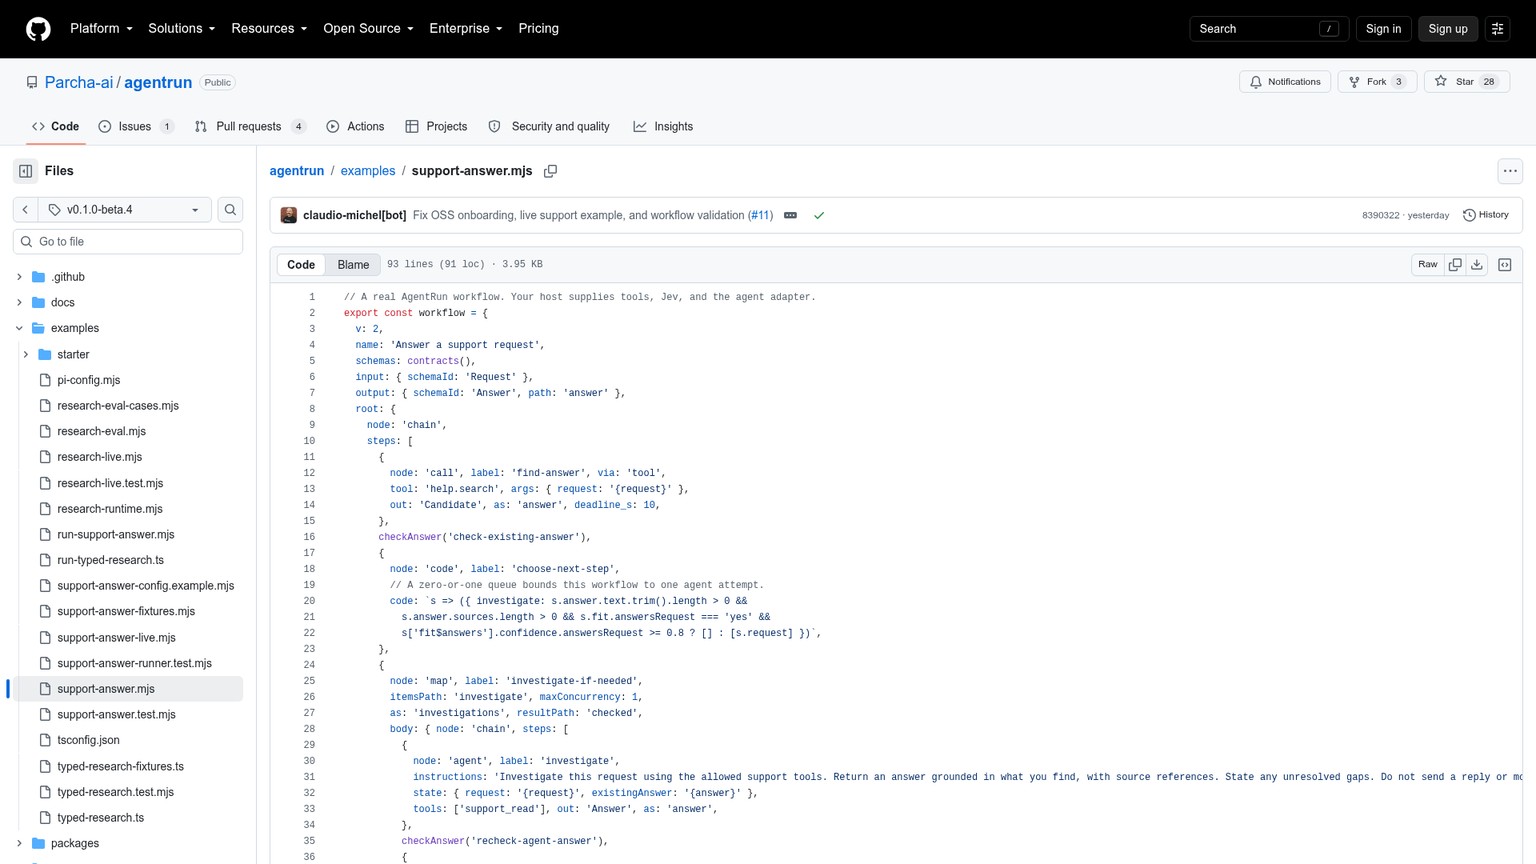
Task: Open the agentrun breadcrumb root link
Action: point(297,171)
